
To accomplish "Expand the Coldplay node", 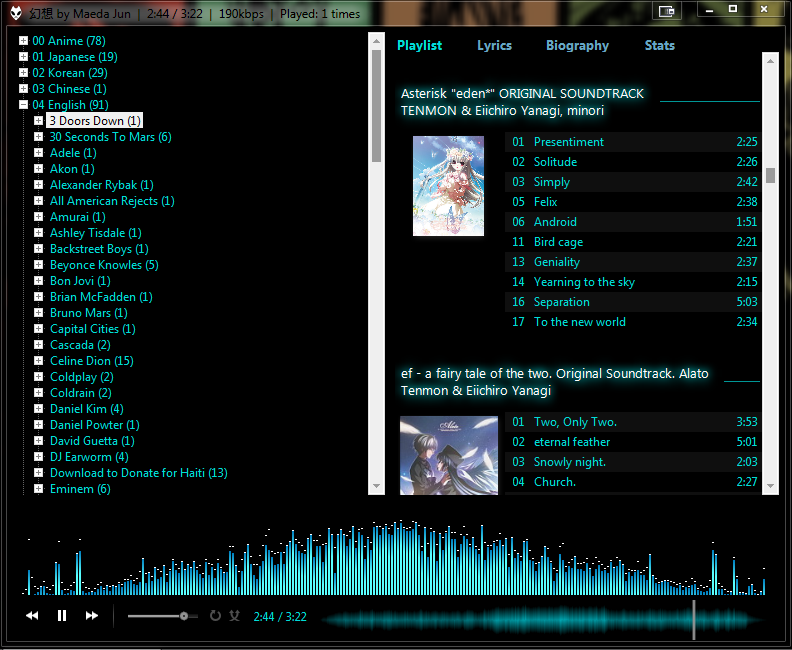I will [x=38, y=376].
